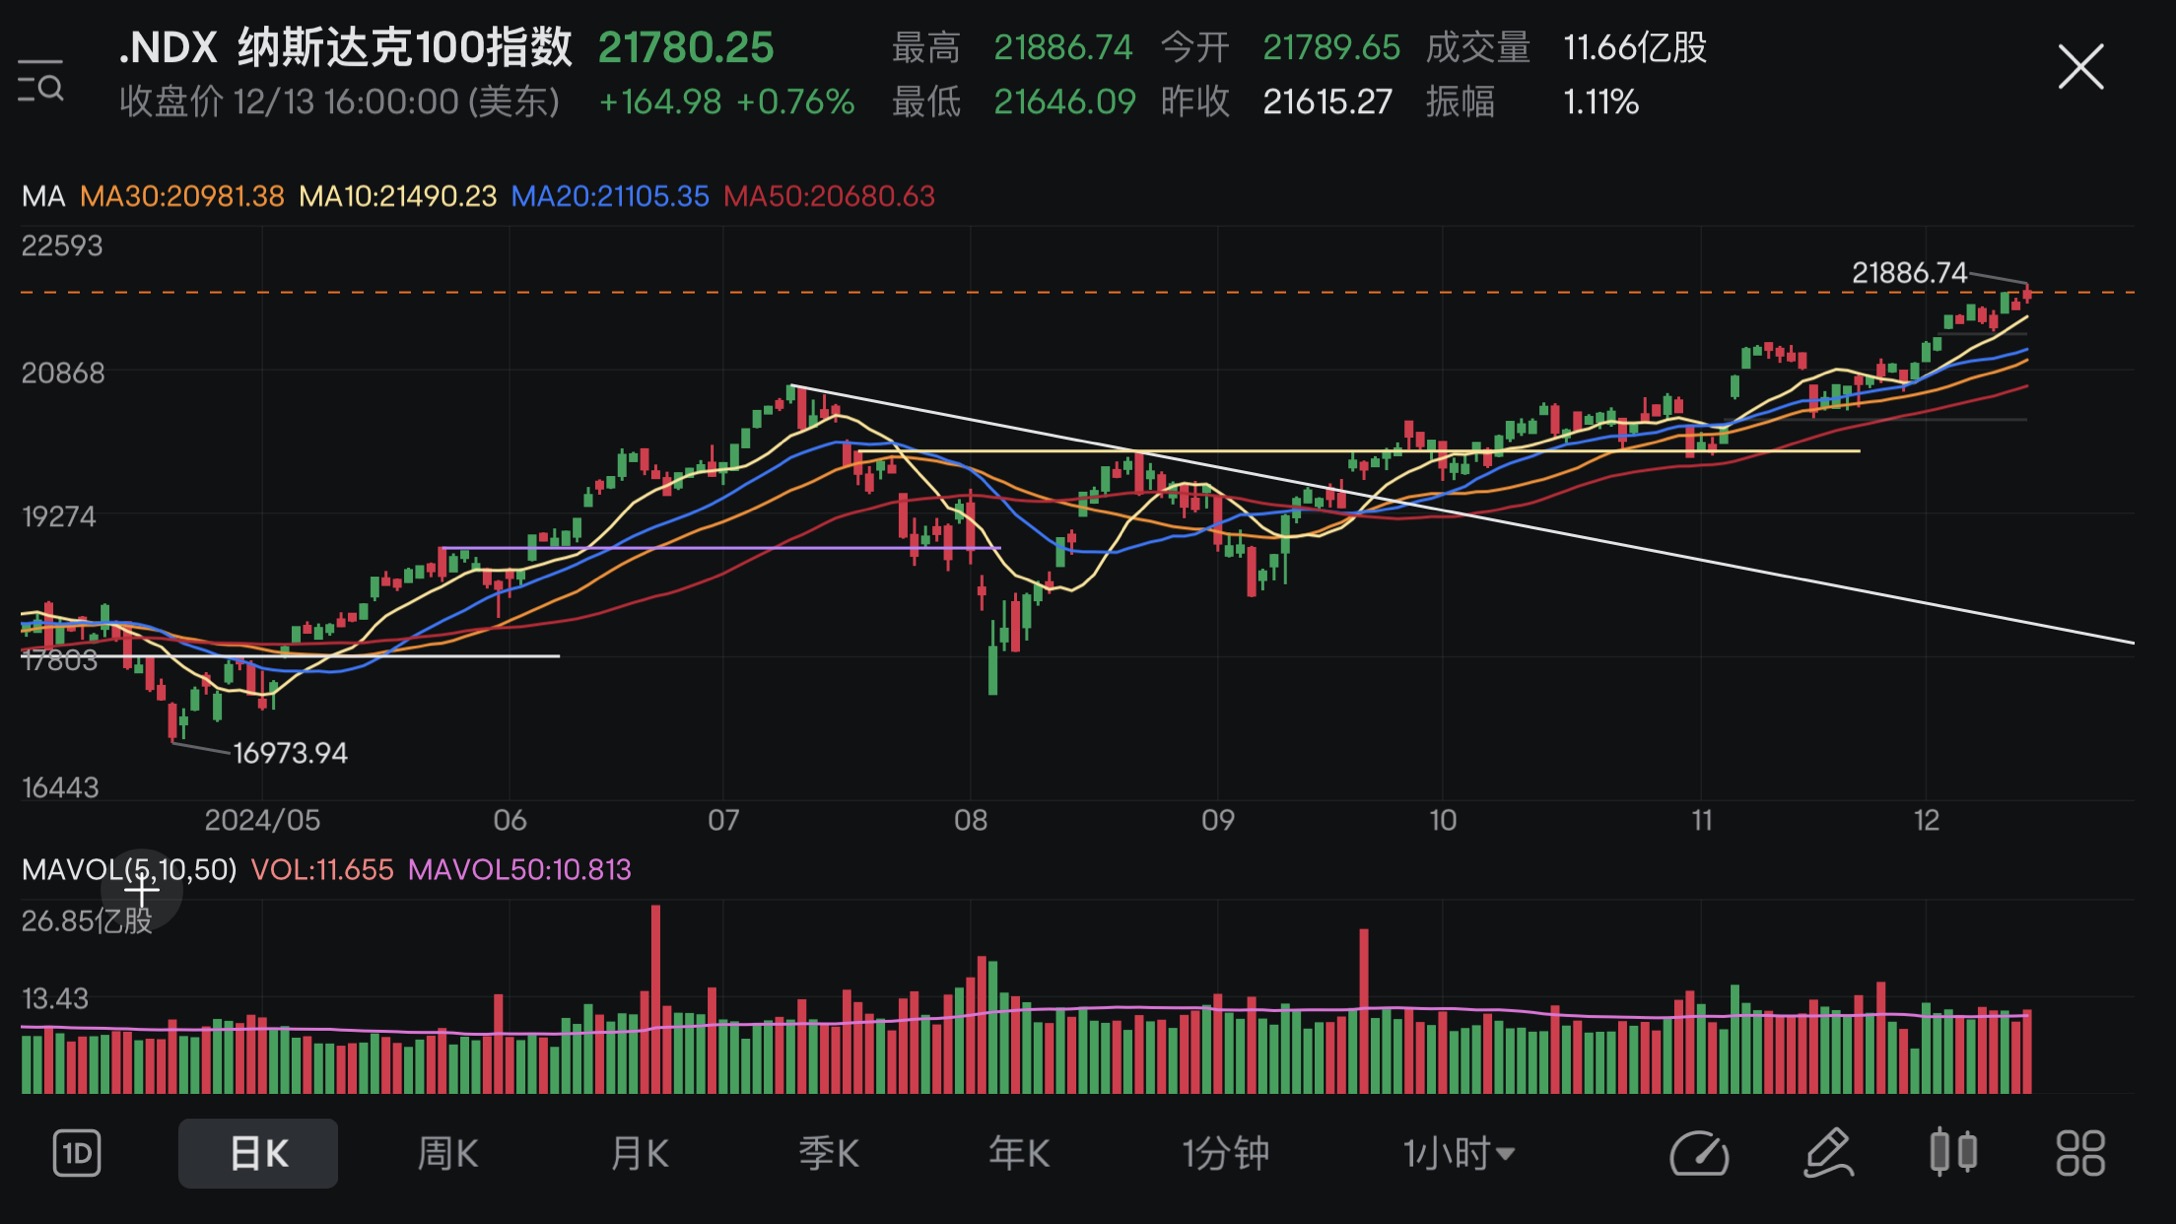Click the current price 21780.25
The width and height of the screenshot is (2176, 1224).
pyautogui.click(x=686, y=47)
